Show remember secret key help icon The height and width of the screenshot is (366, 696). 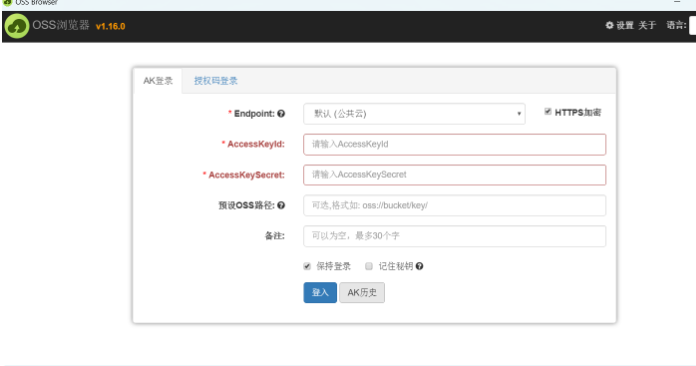[419, 266]
